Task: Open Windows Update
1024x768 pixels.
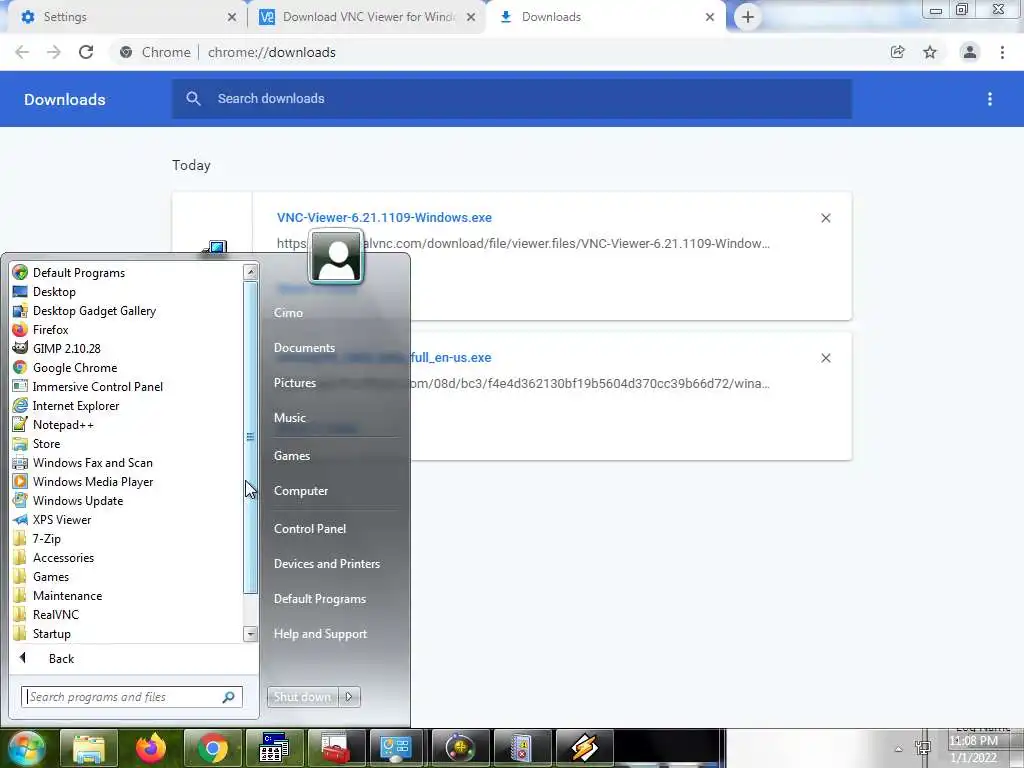Action: (78, 500)
